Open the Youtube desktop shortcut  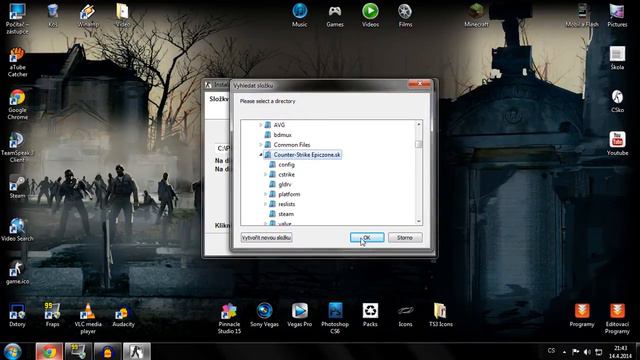[x=617, y=144]
